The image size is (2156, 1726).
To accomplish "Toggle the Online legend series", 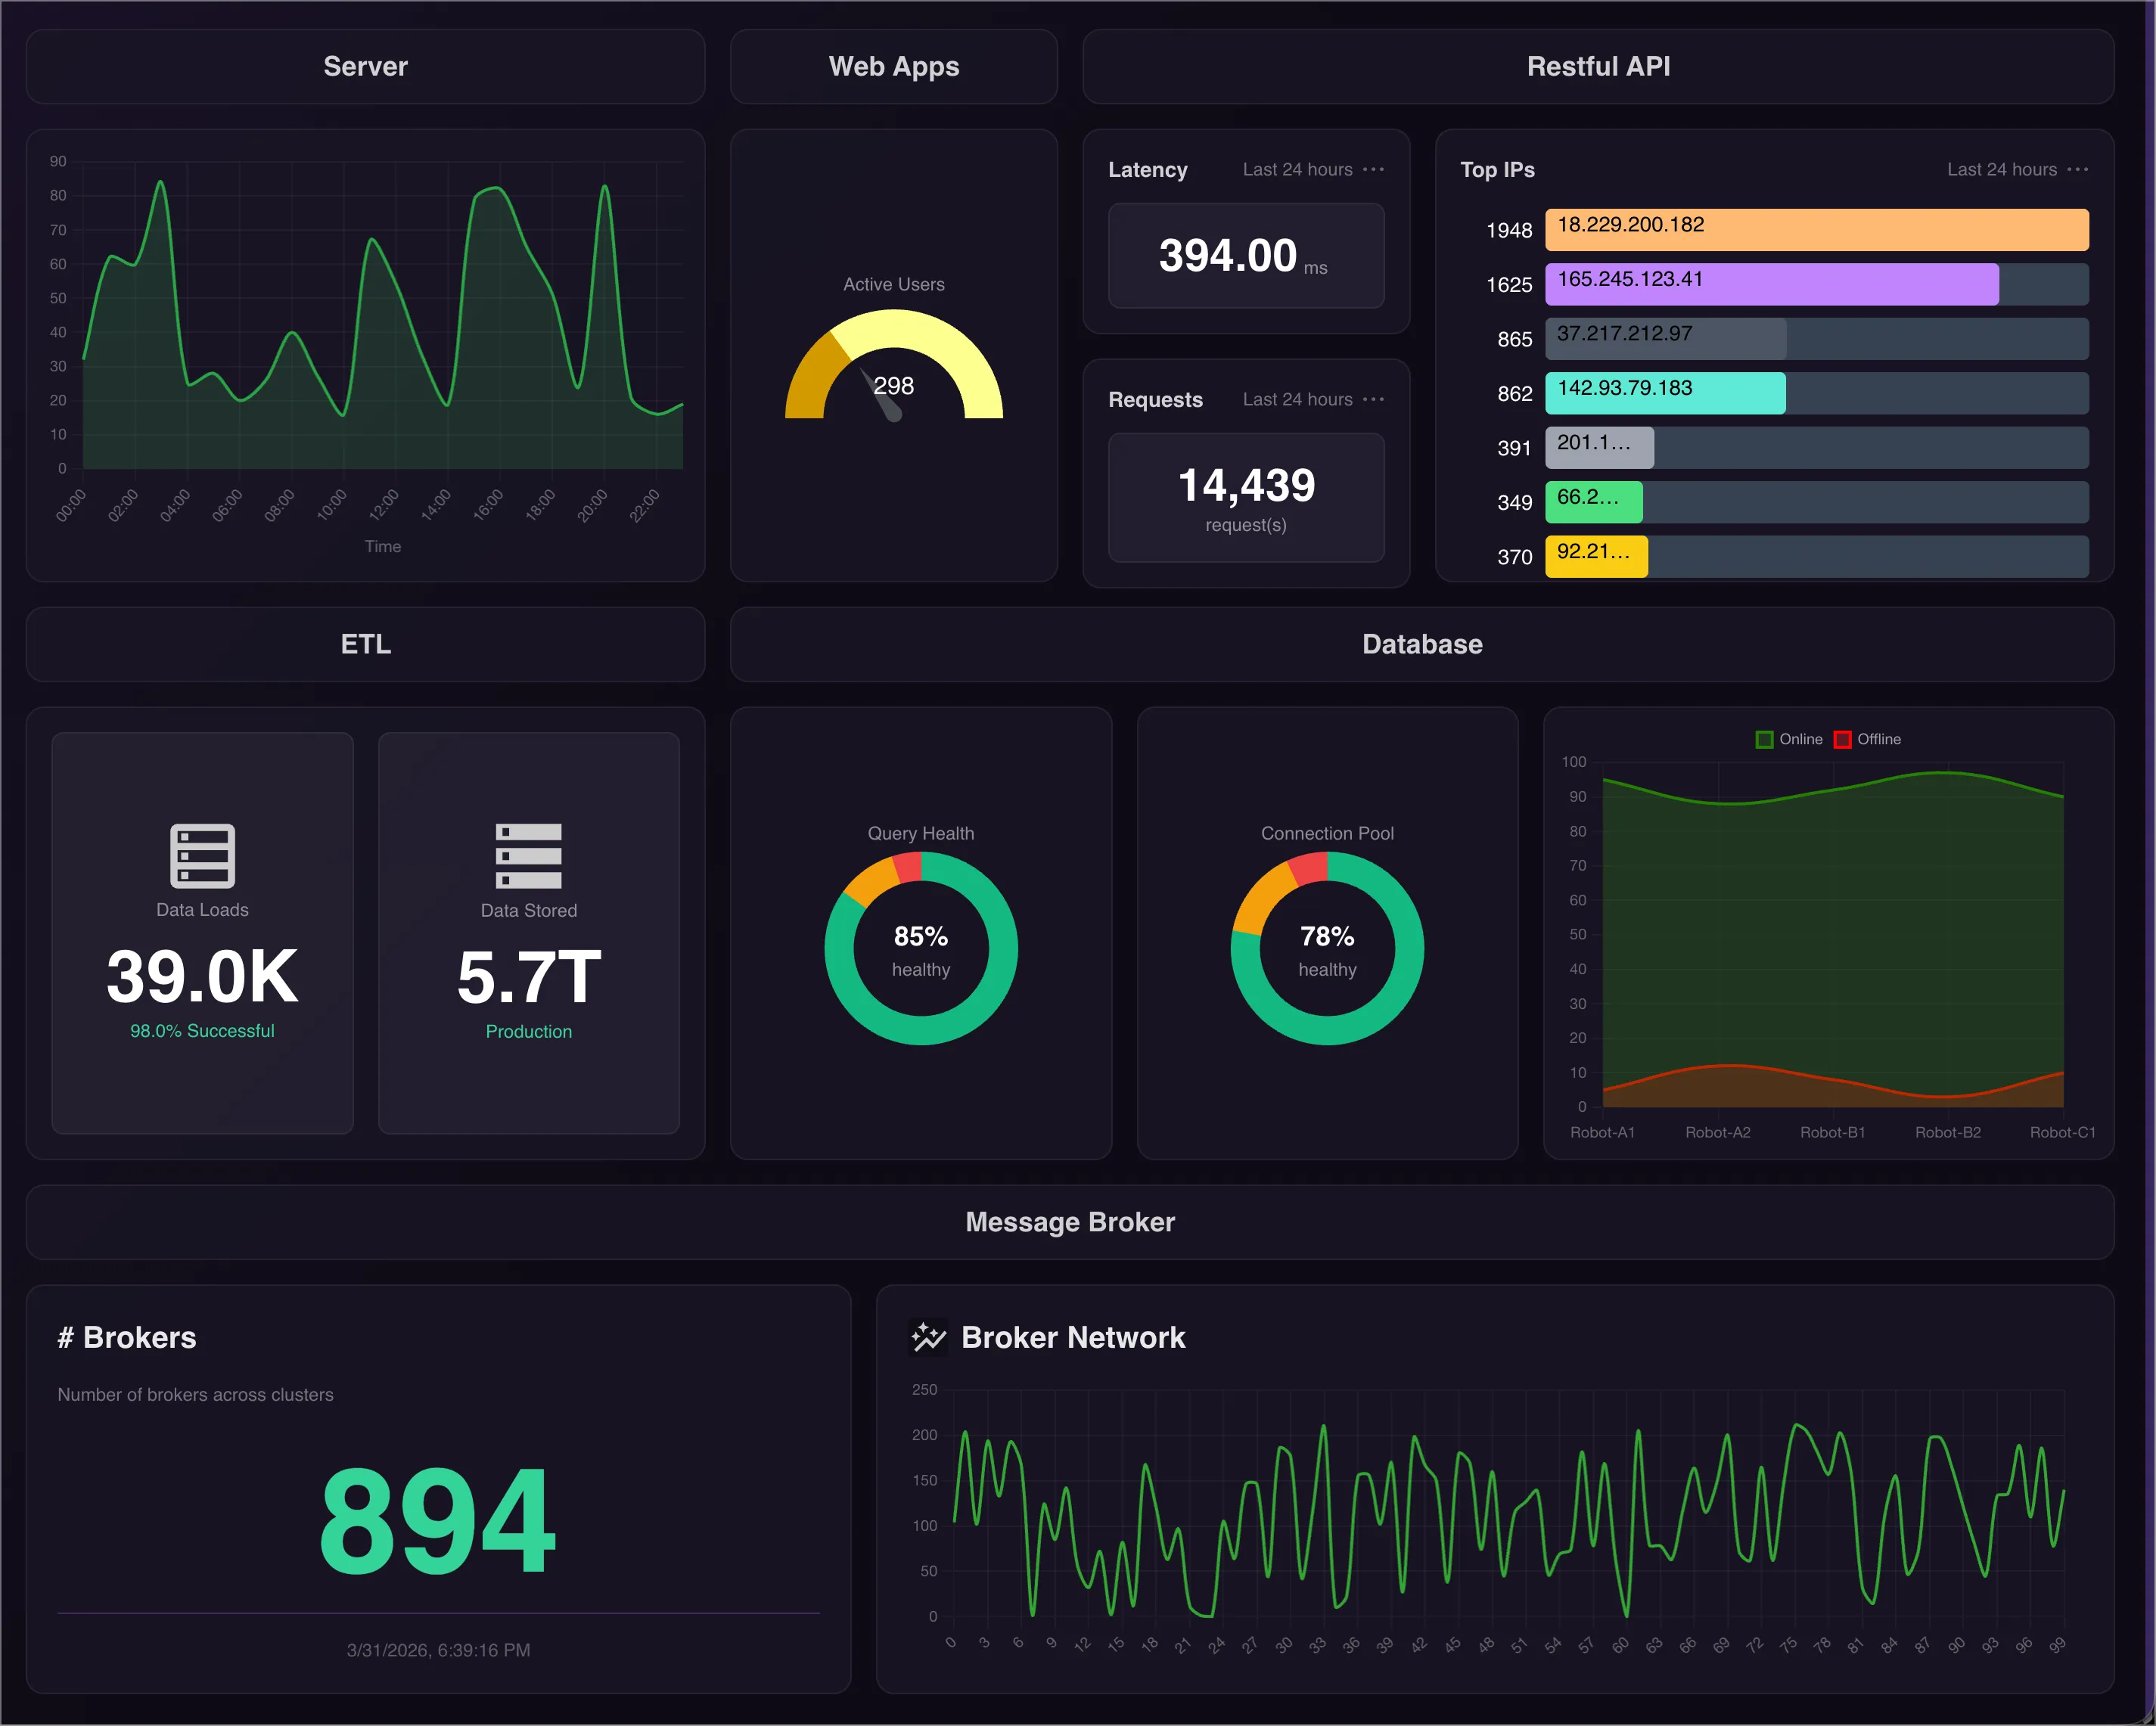I will tap(1789, 739).
